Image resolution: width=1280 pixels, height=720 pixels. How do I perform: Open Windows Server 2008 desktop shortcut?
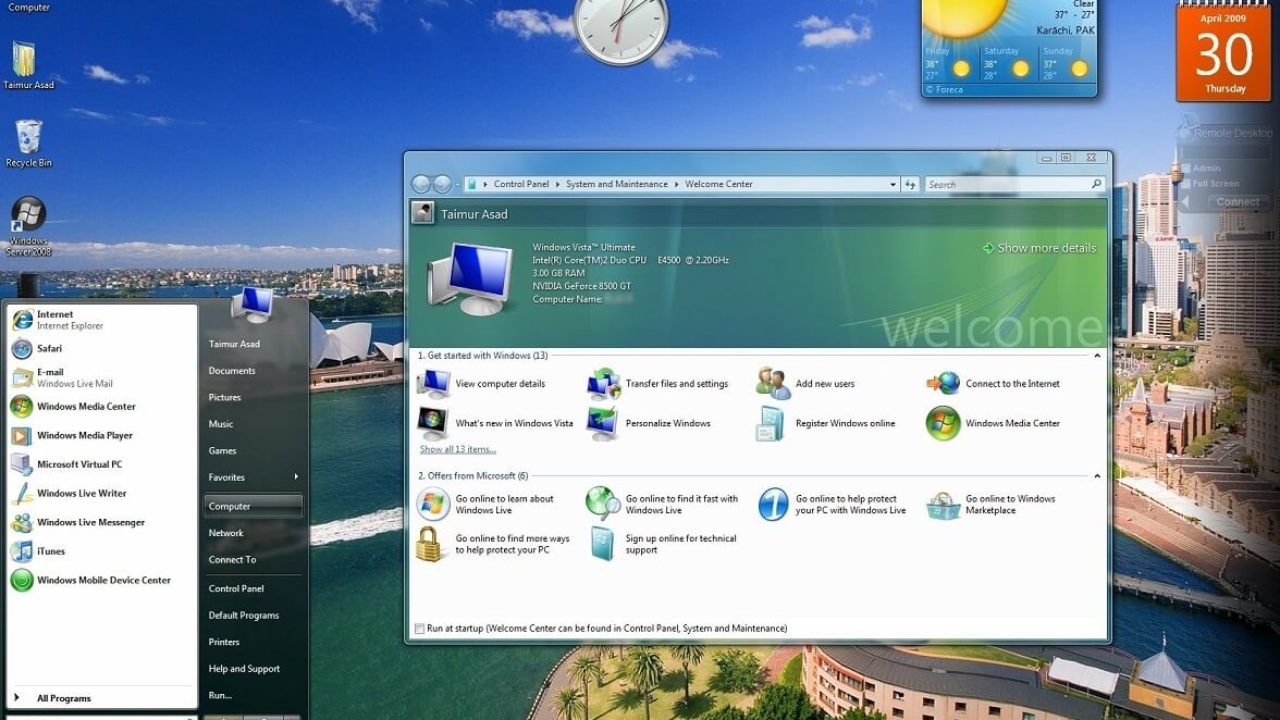[28, 227]
